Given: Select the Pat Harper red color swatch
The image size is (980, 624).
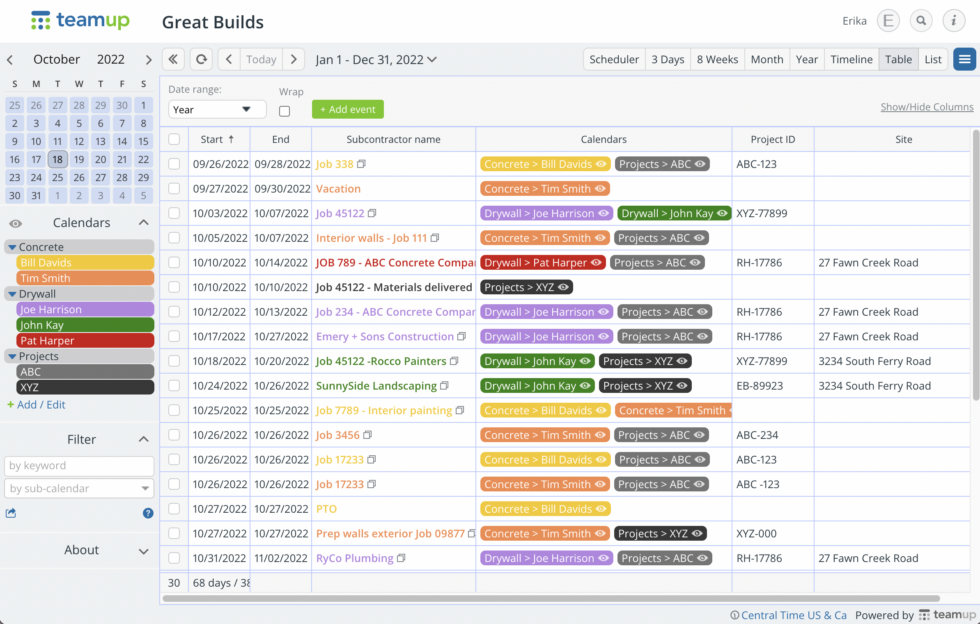Looking at the screenshot, I should 84,339.
